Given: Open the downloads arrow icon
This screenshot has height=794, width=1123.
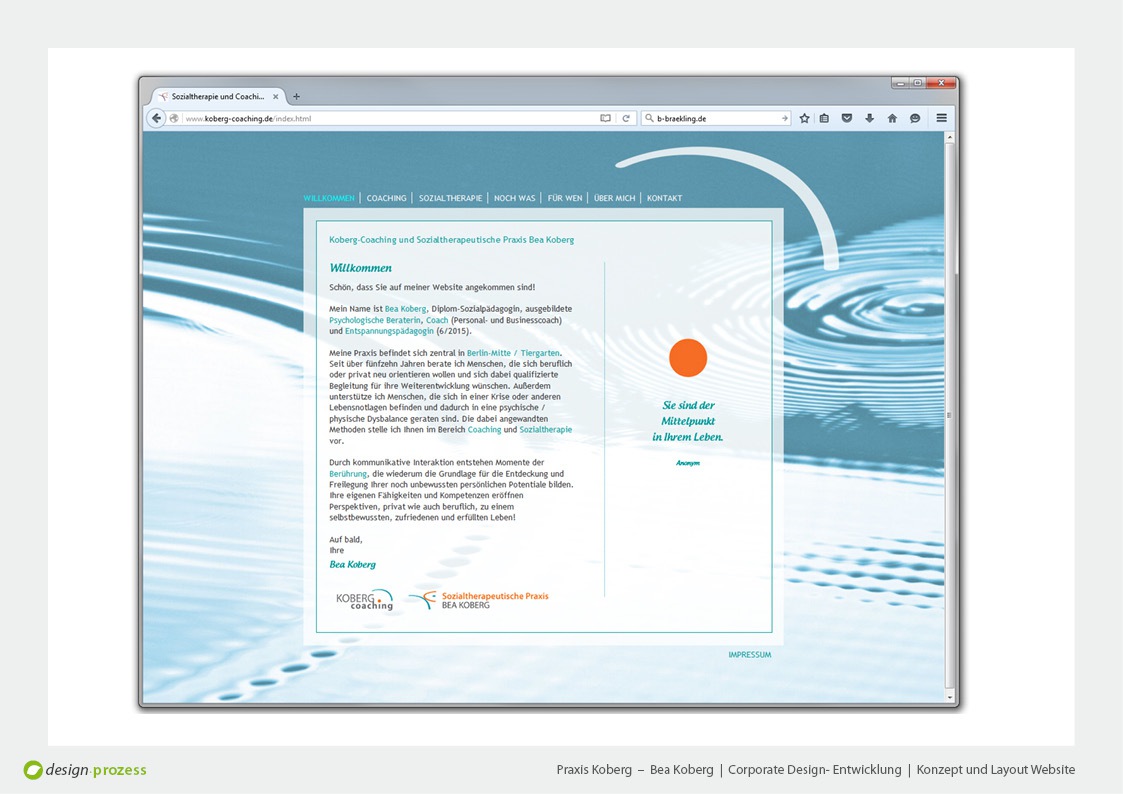Looking at the screenshot, I should (869, 118).
